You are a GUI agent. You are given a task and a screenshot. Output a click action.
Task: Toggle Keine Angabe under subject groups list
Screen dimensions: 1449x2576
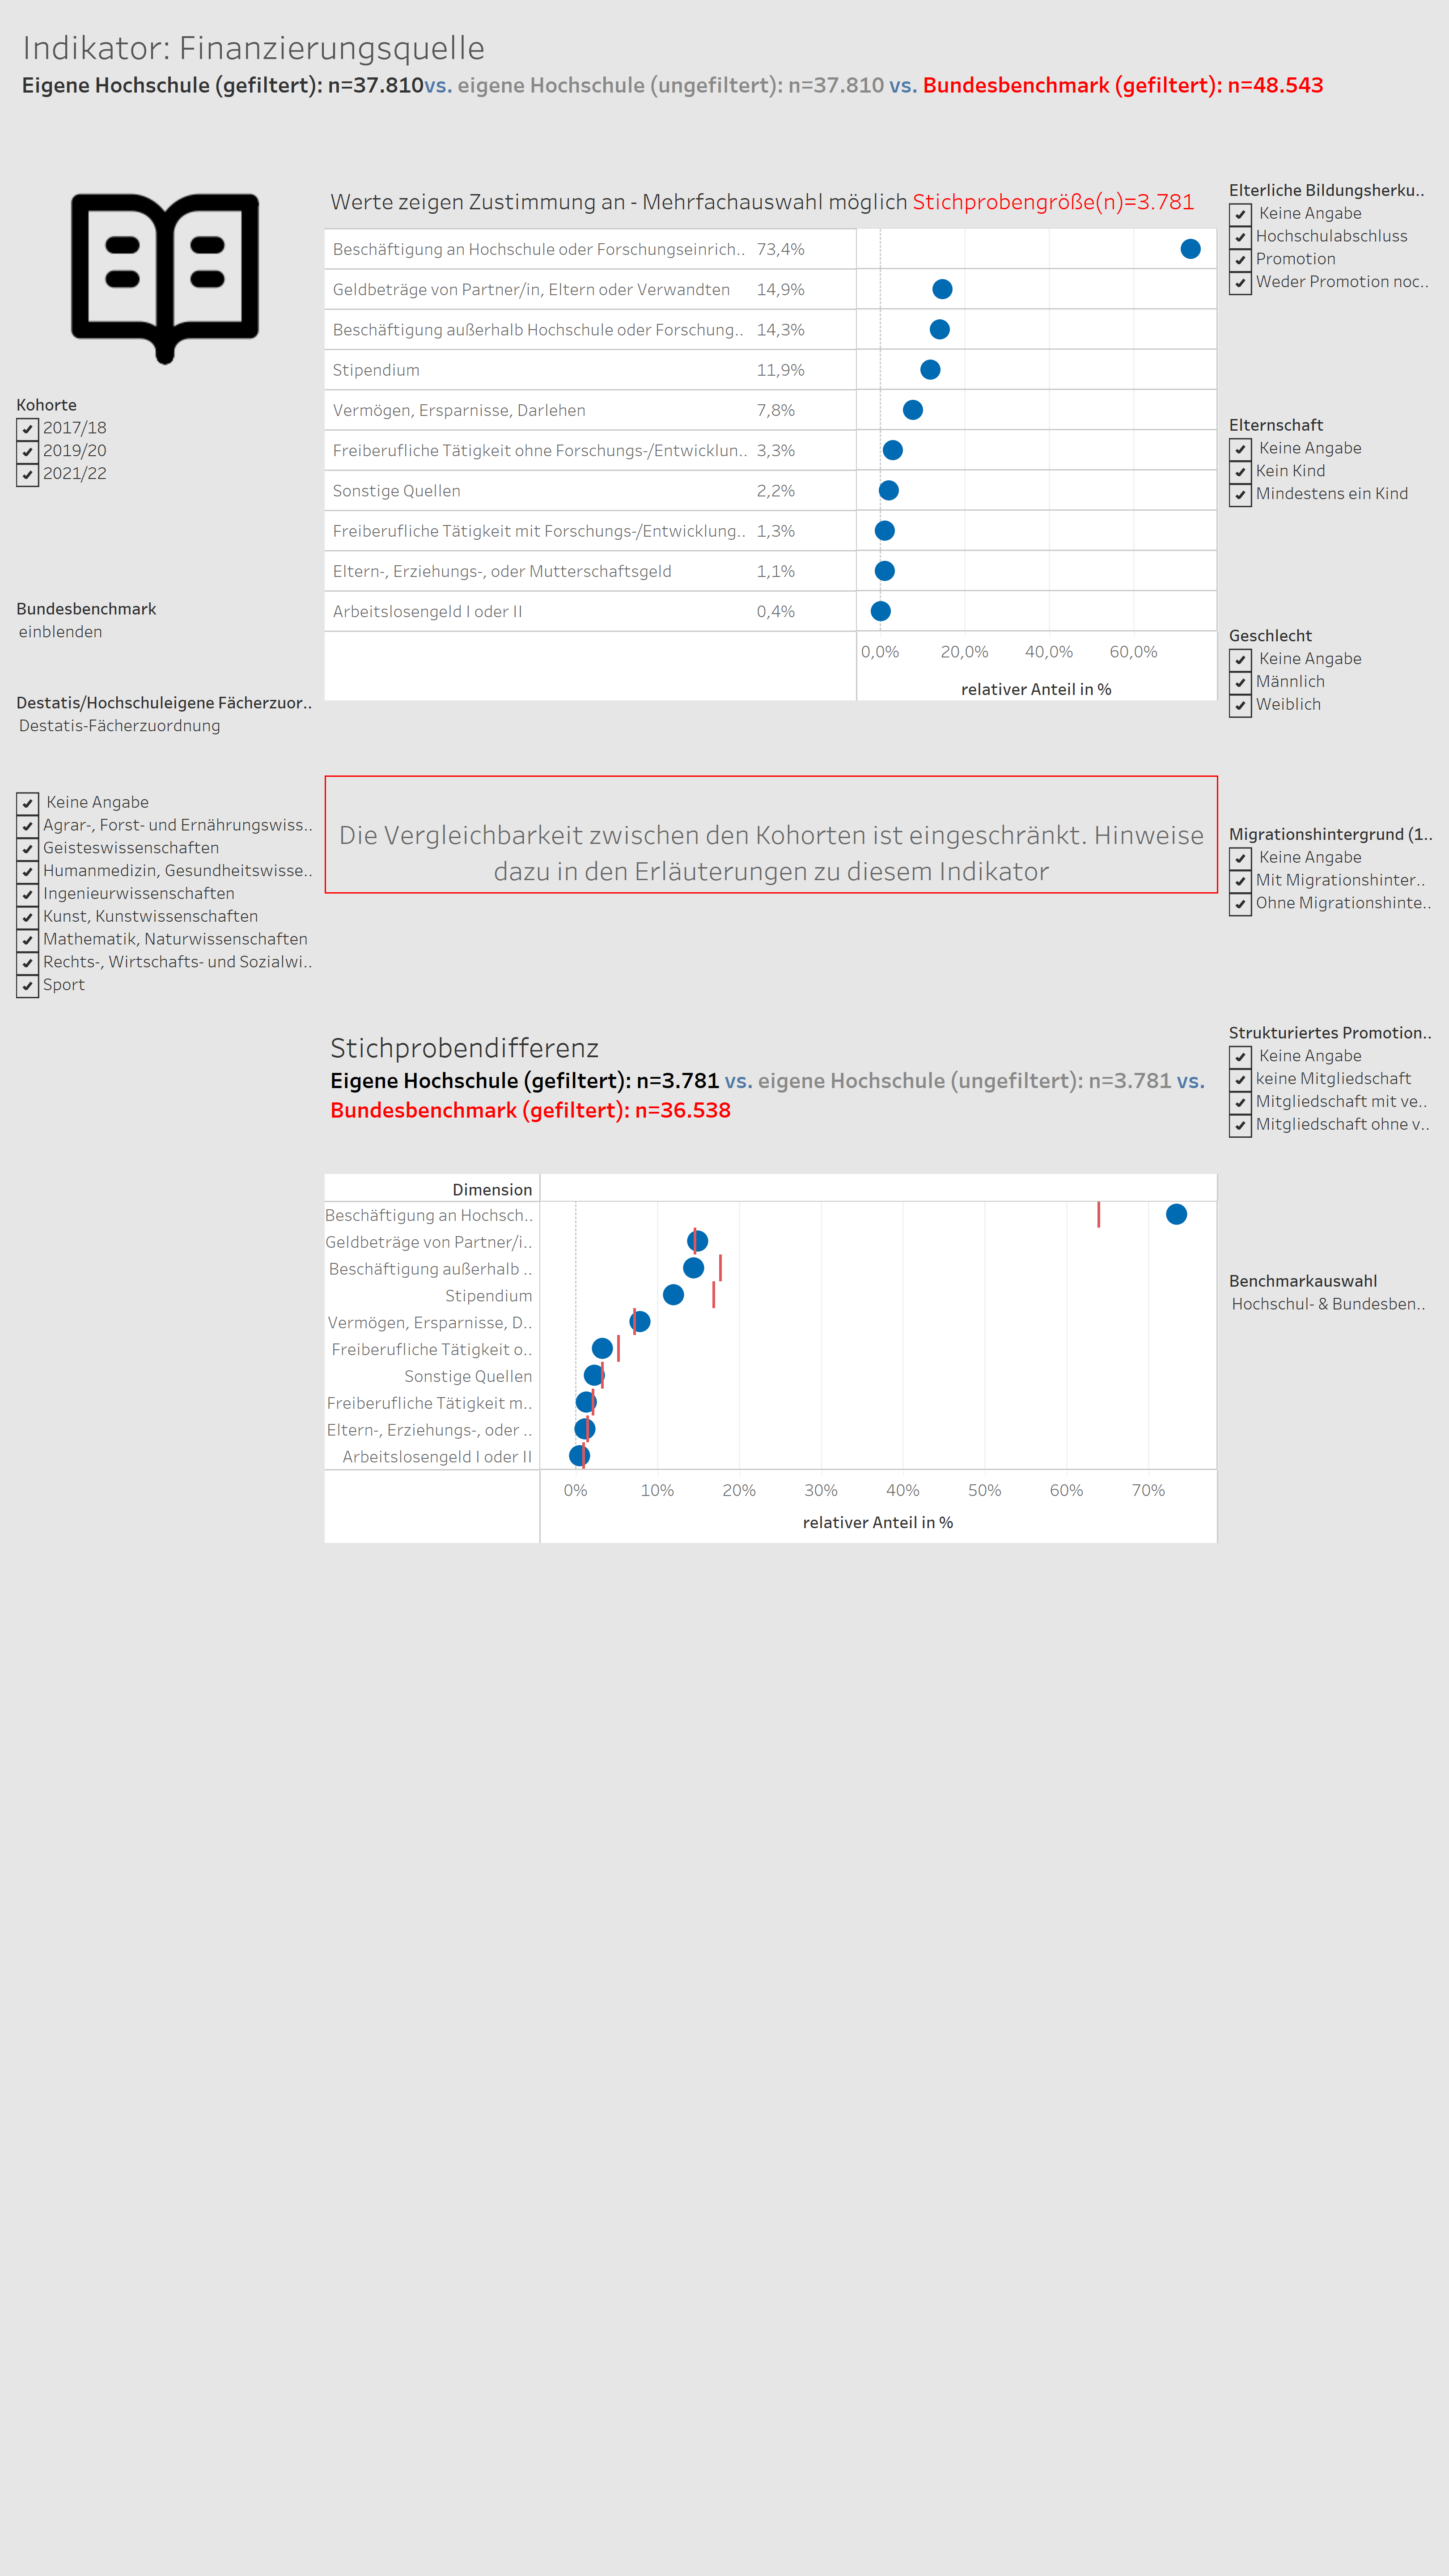(28, 803)
